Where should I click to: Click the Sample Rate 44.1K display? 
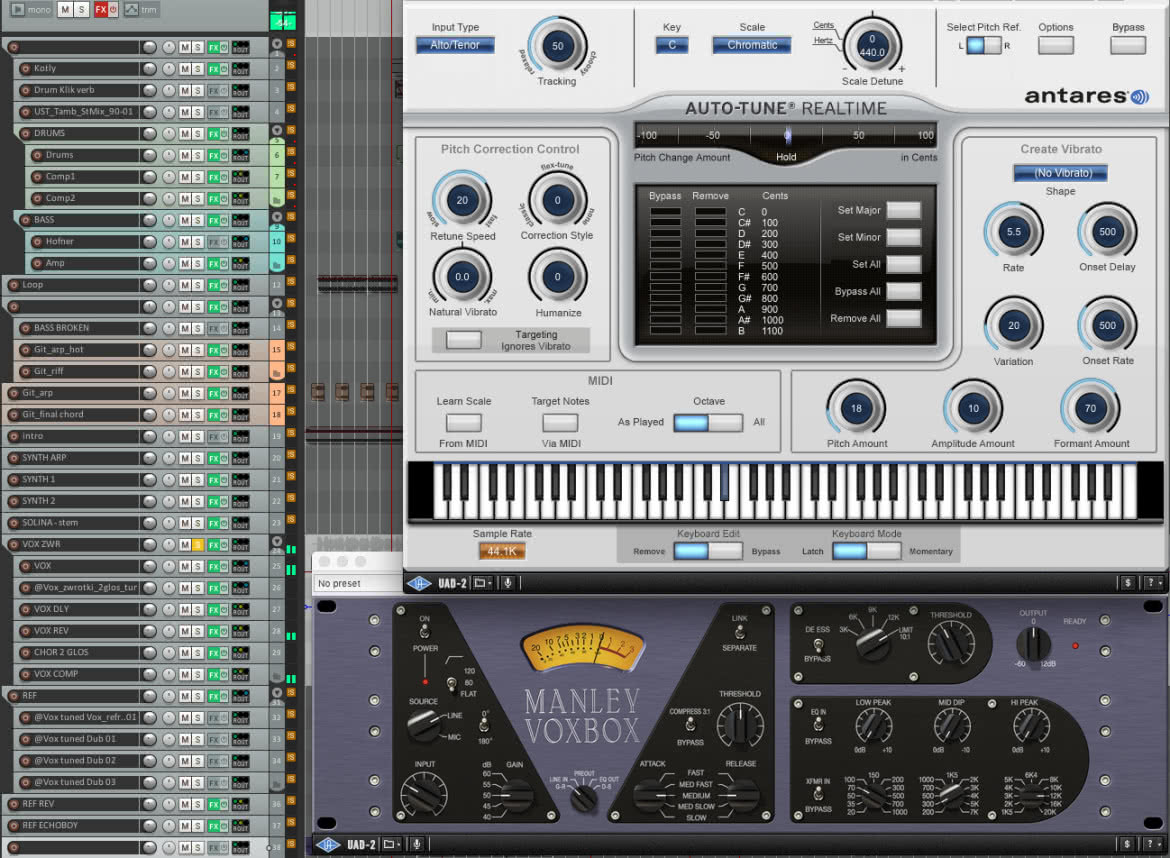502,551
